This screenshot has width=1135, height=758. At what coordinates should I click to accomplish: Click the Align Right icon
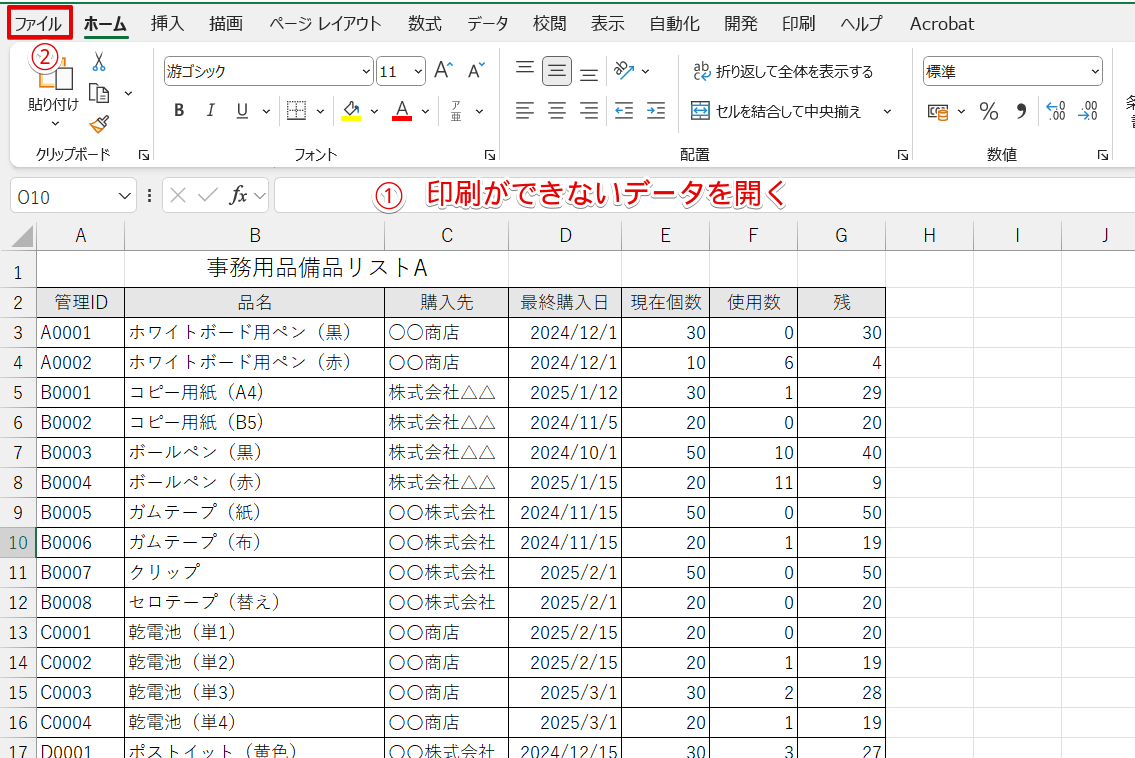coord(589,111)
